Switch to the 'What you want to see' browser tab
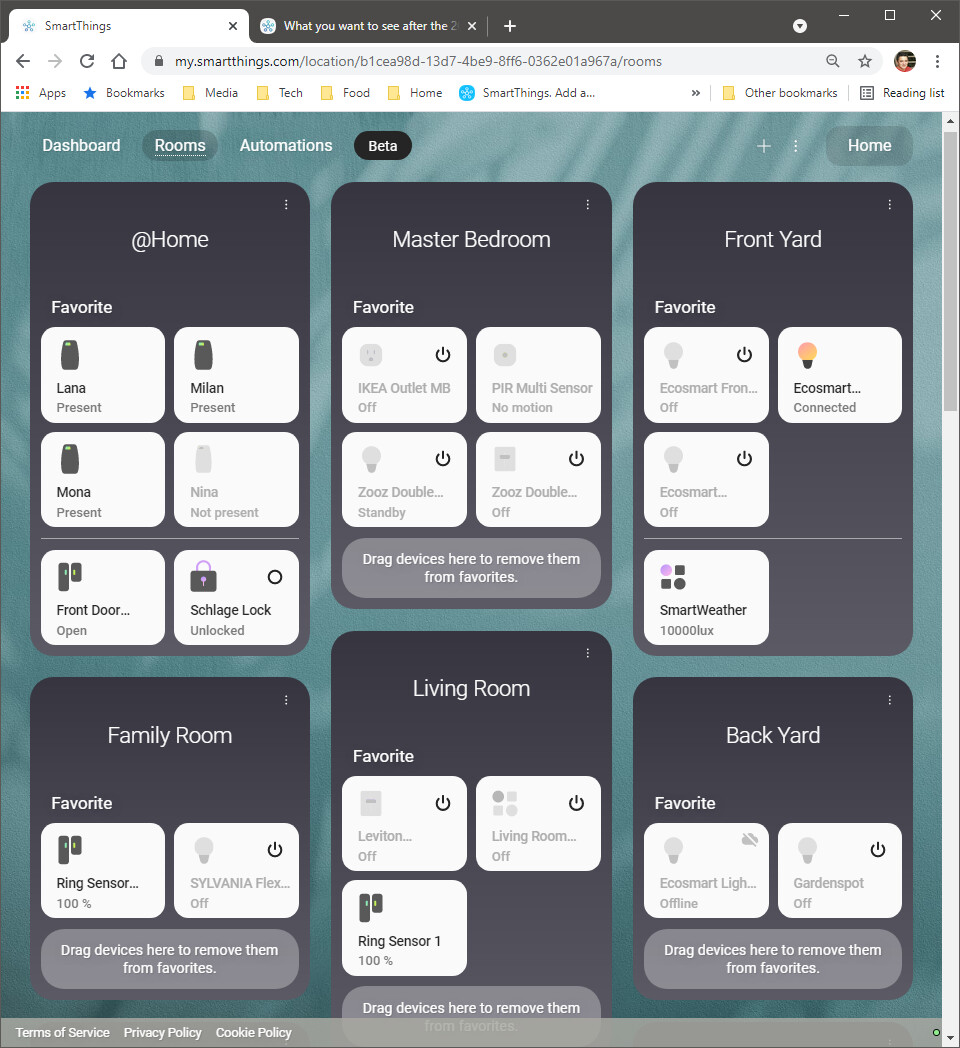Viewport: 960px width, 1048px height. tap(368, 26)
